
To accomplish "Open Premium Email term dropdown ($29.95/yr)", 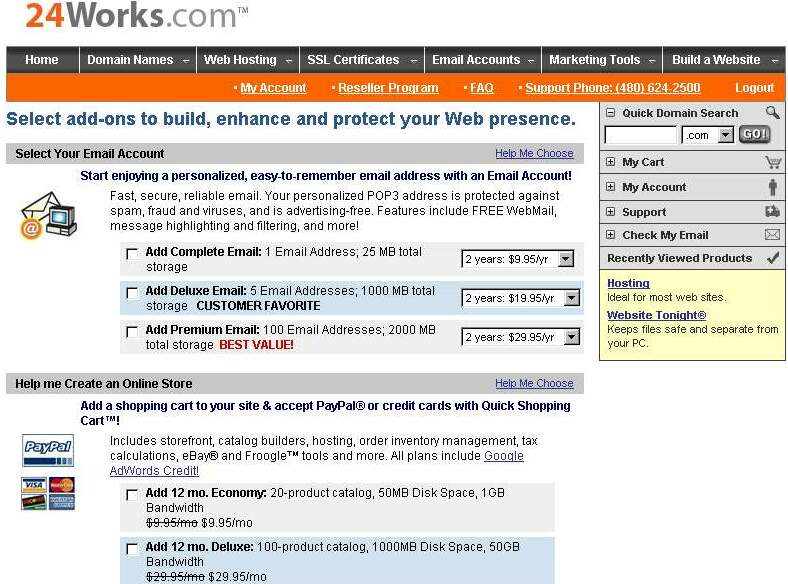I will tap(520, 337).
